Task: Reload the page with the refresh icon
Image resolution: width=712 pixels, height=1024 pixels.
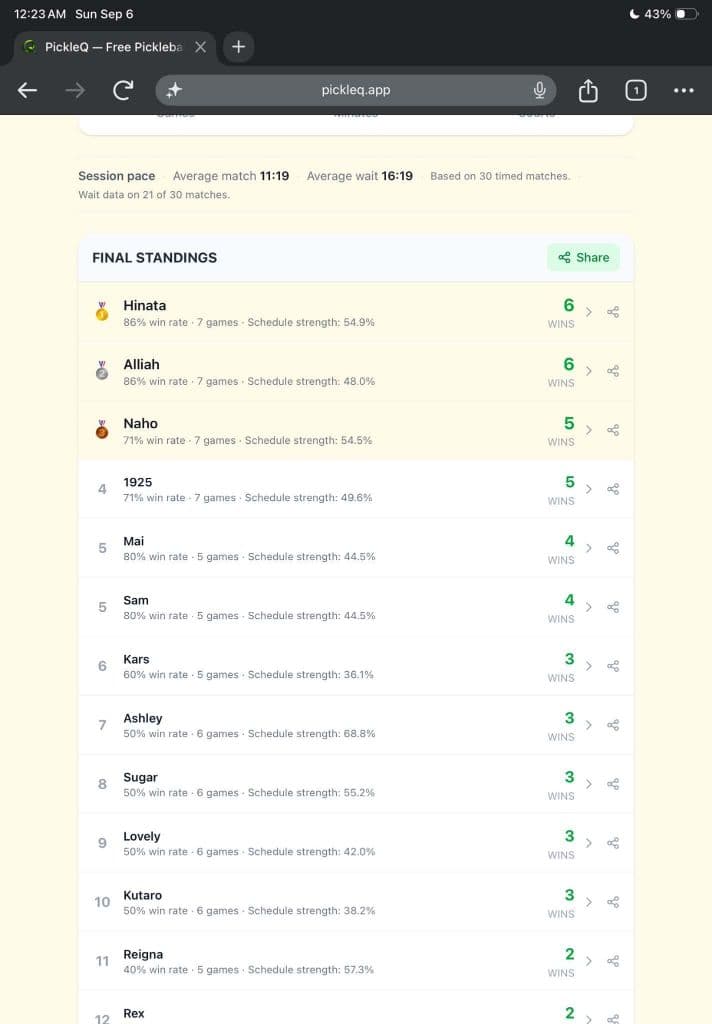Action: click(123, 90)
